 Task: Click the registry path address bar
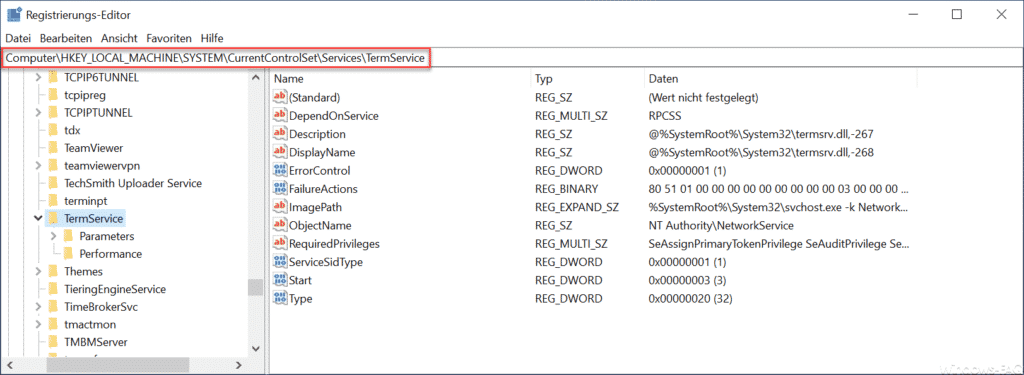(x=512, y=58)
